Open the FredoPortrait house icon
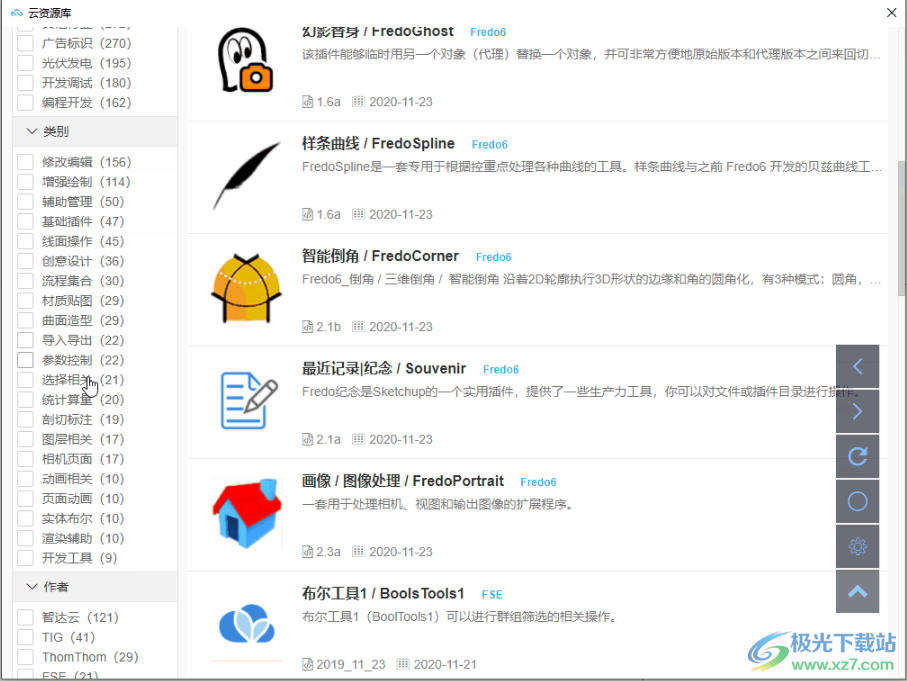The image size is (907, 681). 246,513
